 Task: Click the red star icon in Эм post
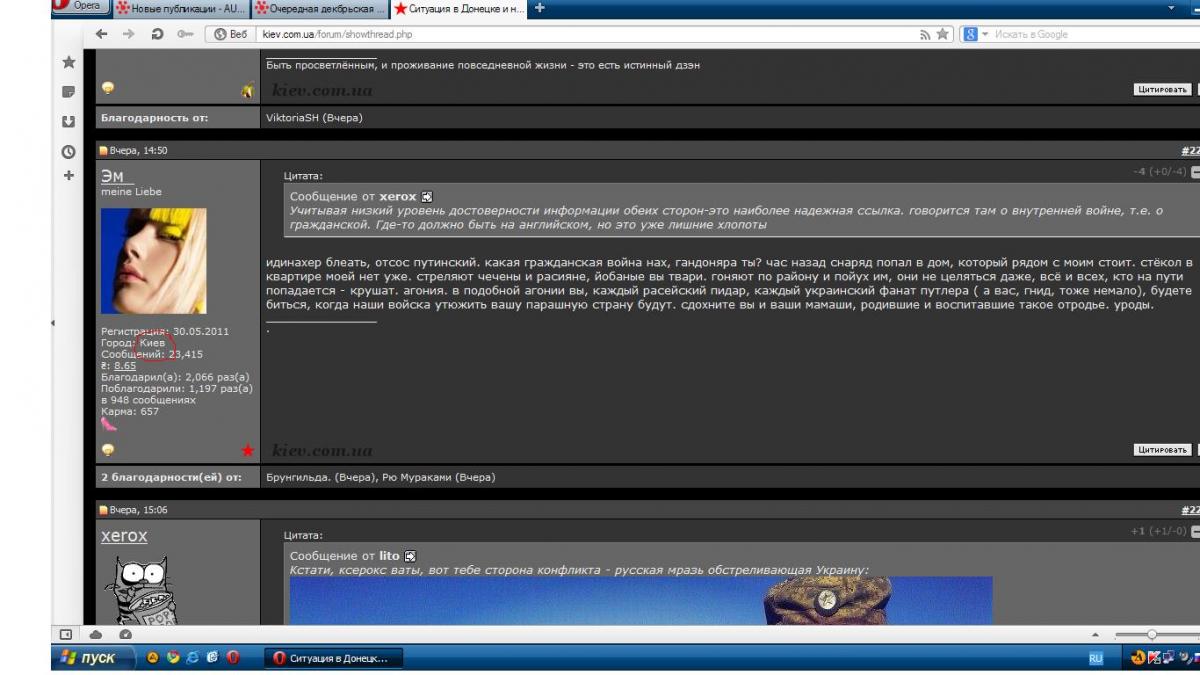tap(248, 451)
